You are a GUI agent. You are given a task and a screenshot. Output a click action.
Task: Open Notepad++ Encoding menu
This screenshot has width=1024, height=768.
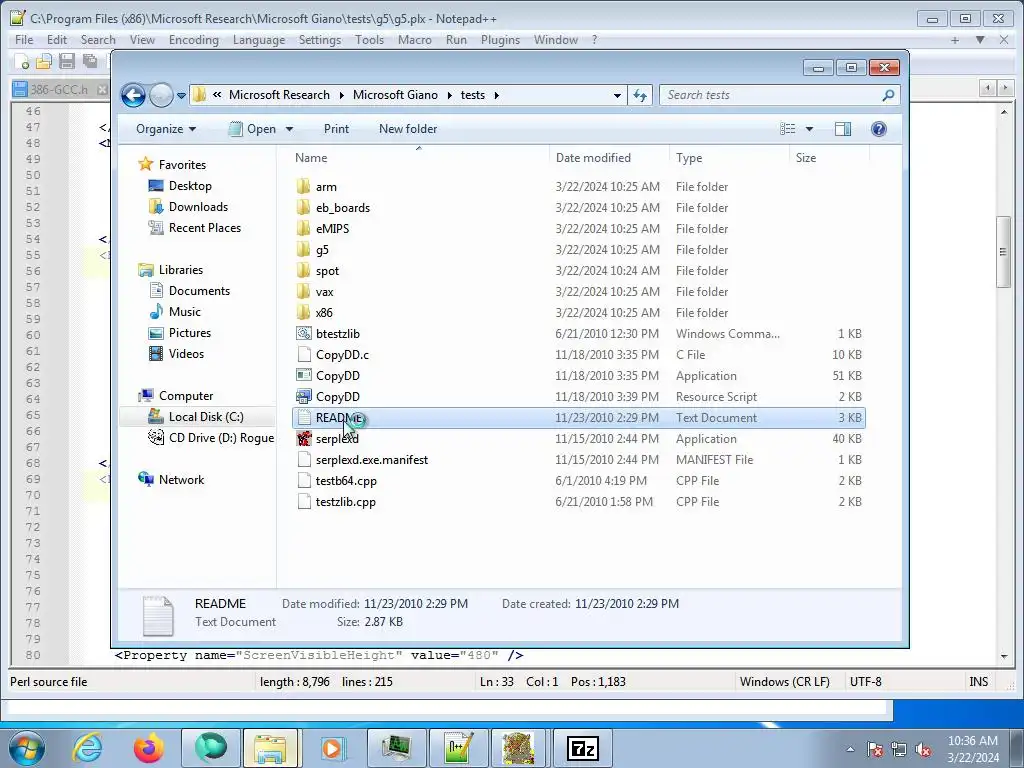pyautogui.click(x=193, y=40)
